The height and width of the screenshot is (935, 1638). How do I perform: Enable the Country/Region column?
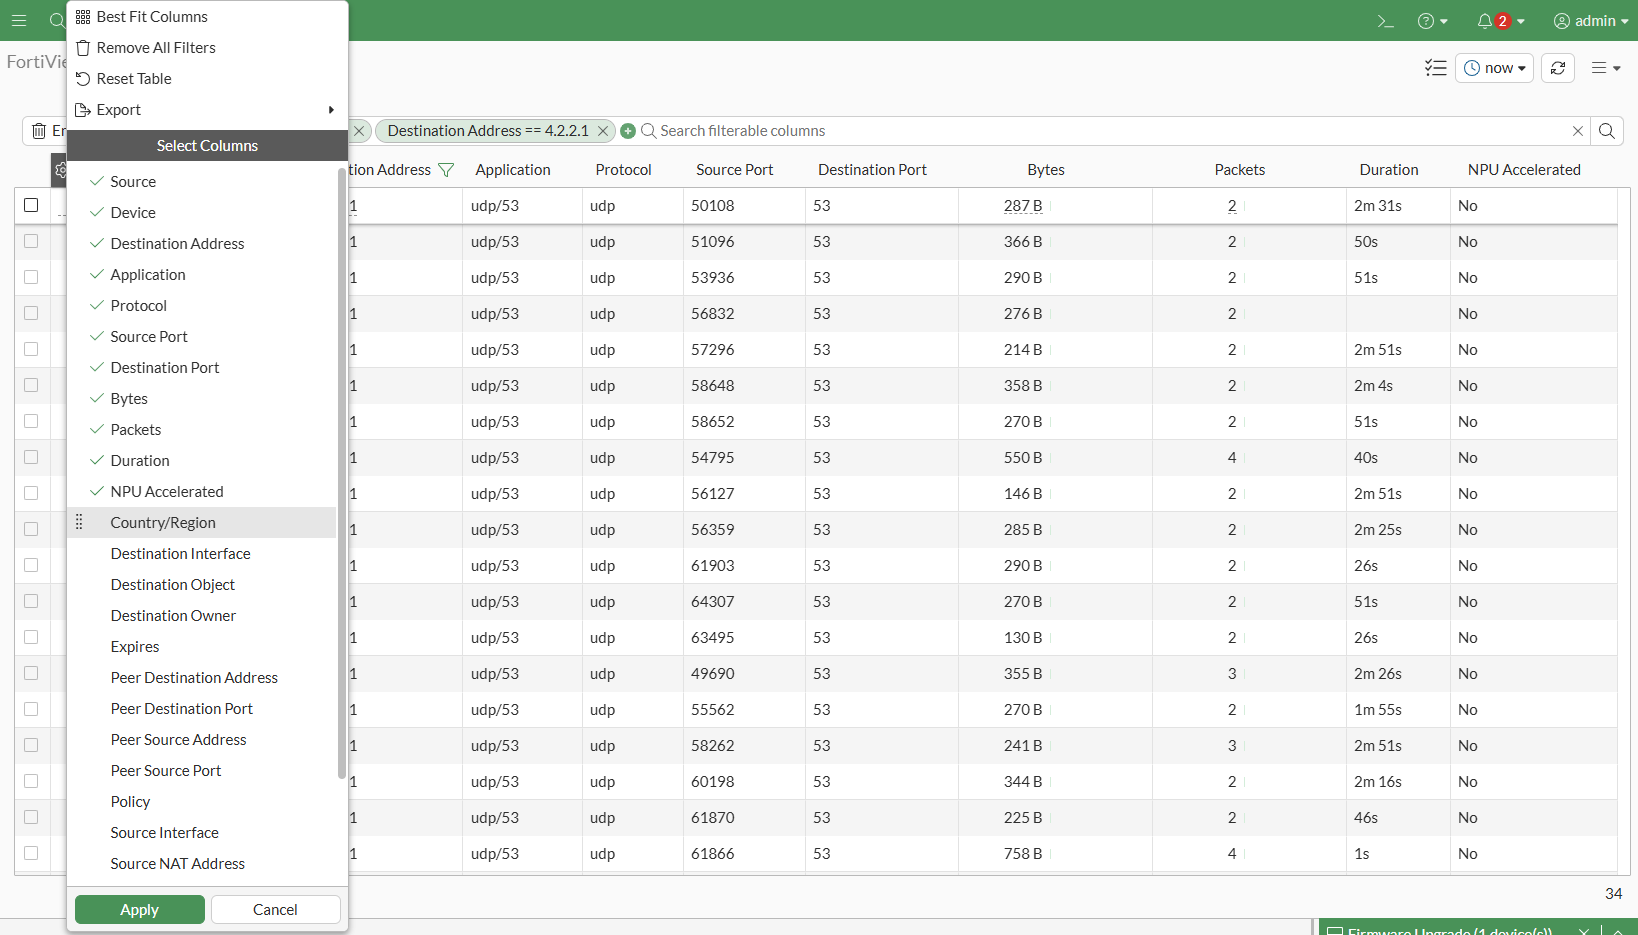163,523
